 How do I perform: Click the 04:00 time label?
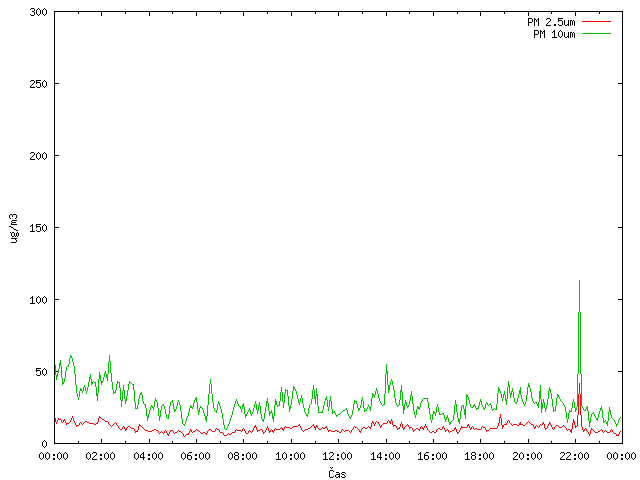pos(148,456)
